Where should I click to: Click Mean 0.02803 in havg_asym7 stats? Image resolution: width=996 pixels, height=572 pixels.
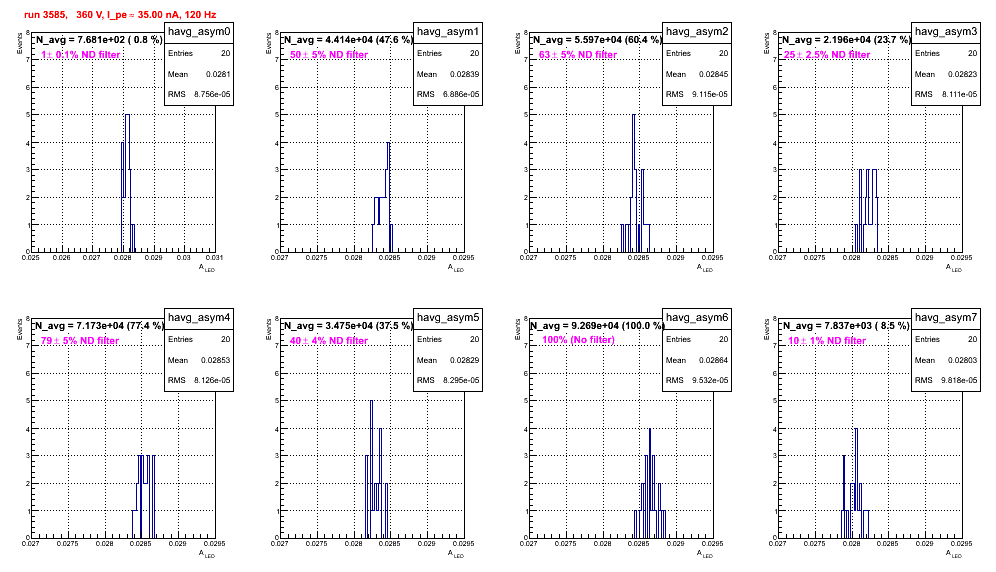click(946, 360)
